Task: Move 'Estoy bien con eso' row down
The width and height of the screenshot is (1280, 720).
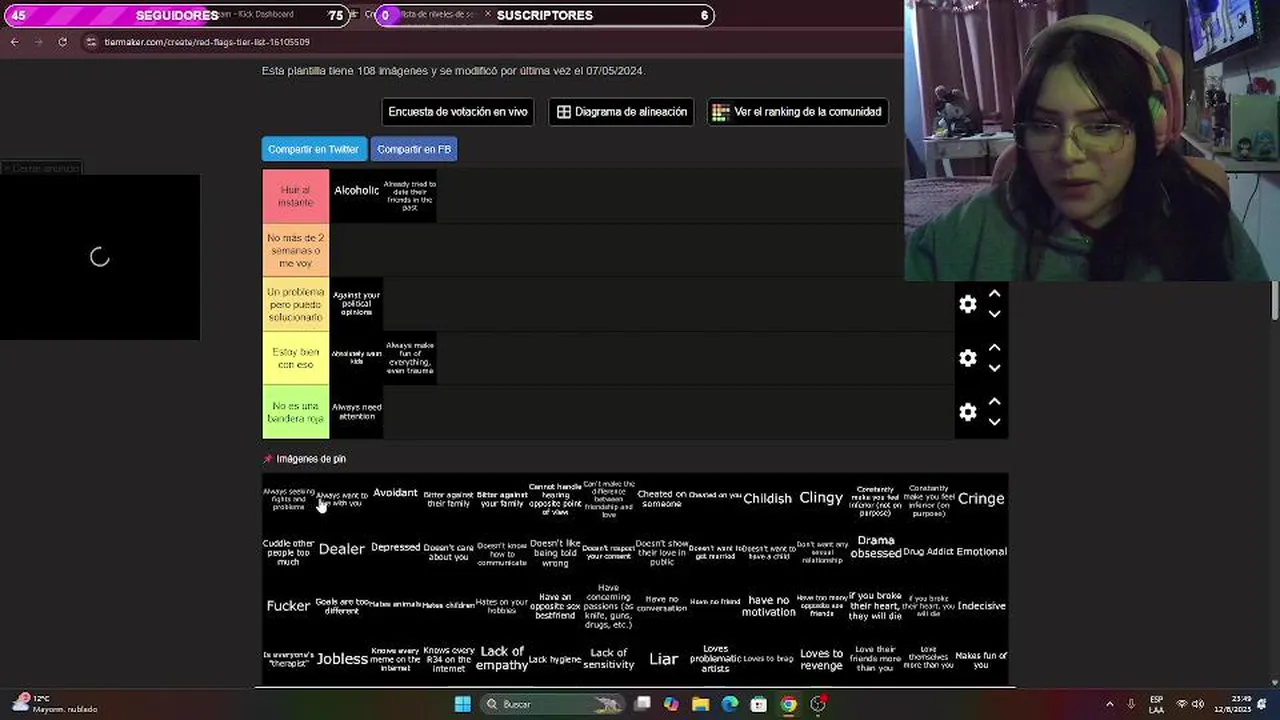Action: point(994,368)
